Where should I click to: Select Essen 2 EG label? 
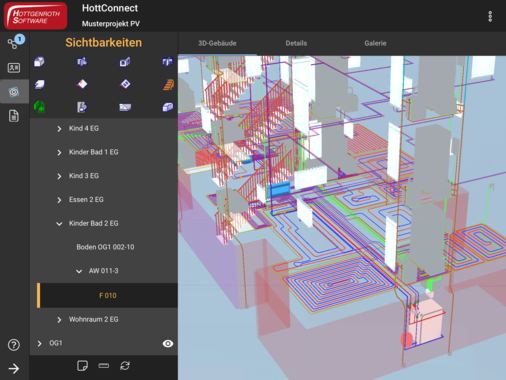click(86, 200)
